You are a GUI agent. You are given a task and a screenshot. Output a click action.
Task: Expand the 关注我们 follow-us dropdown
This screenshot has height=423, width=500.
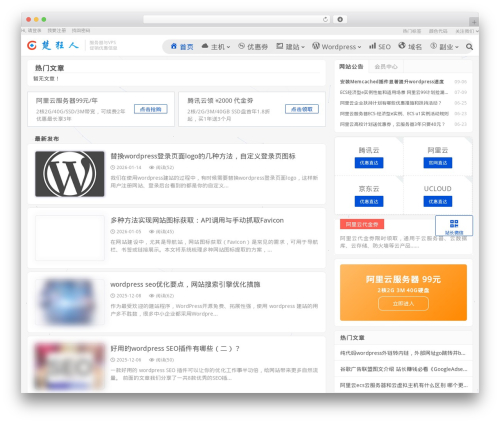coord(467,31)
